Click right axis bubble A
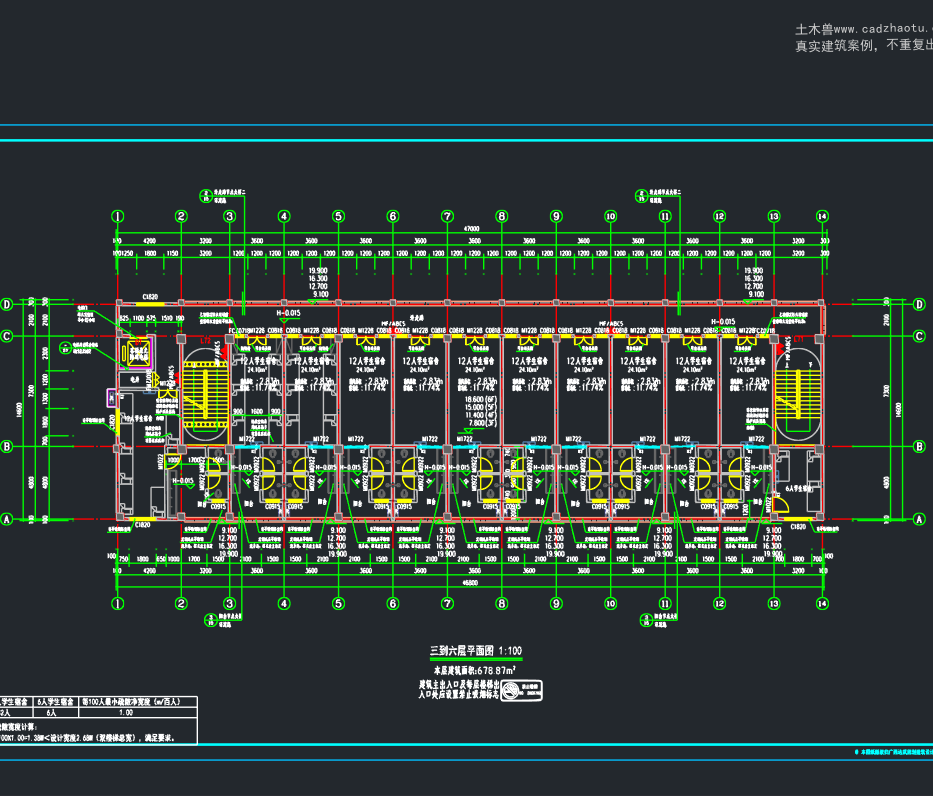This screenshot has height=796, width=933. click(x=919, y=519)
